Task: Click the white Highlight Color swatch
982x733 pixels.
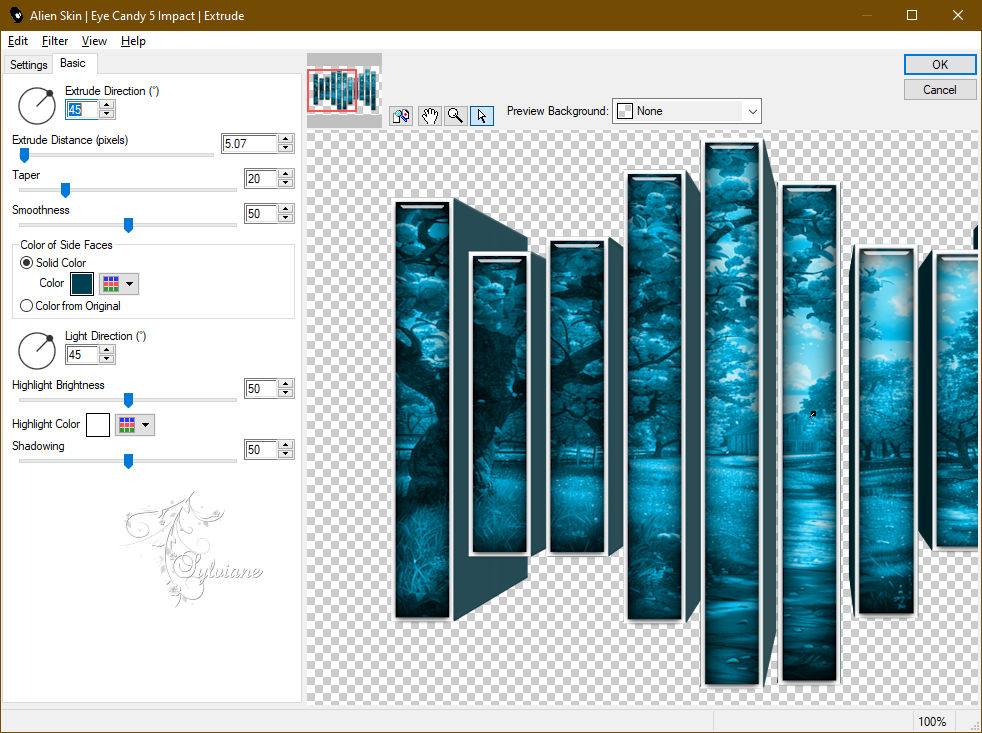Action: (x=98, y=425)
